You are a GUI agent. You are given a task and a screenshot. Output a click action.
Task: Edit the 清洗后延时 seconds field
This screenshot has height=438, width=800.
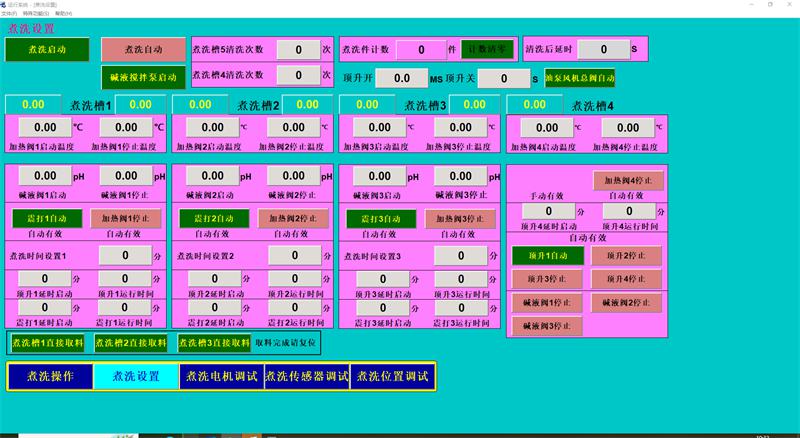pyautogui.click(x=602, y=49)
